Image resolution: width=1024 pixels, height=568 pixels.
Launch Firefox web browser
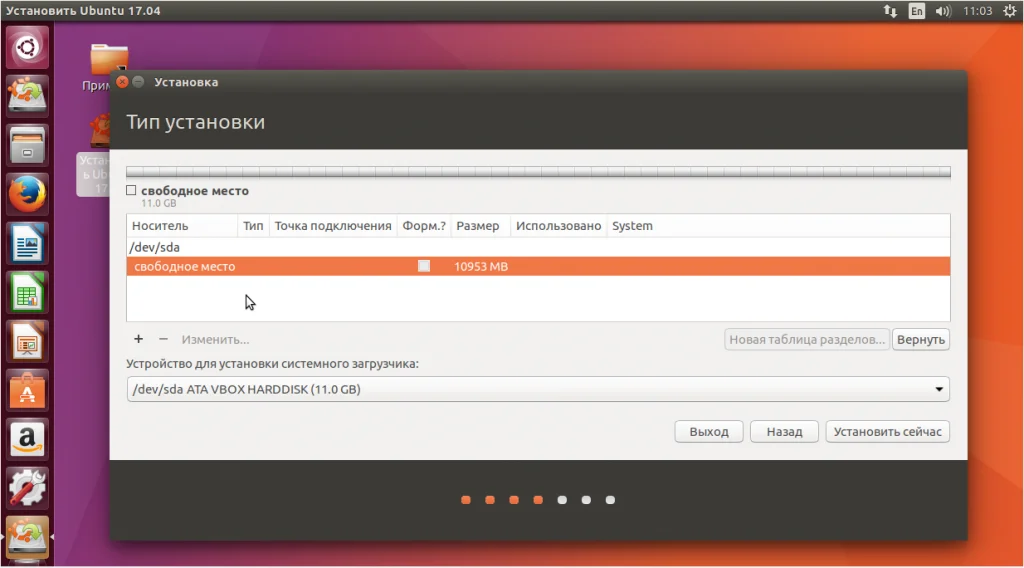[27, 195]
